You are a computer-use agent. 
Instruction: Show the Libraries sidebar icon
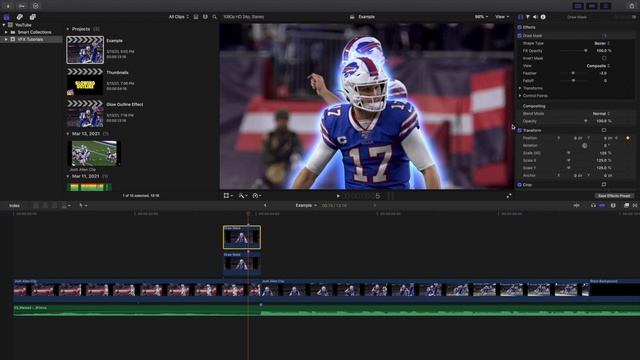coord(7,17)
